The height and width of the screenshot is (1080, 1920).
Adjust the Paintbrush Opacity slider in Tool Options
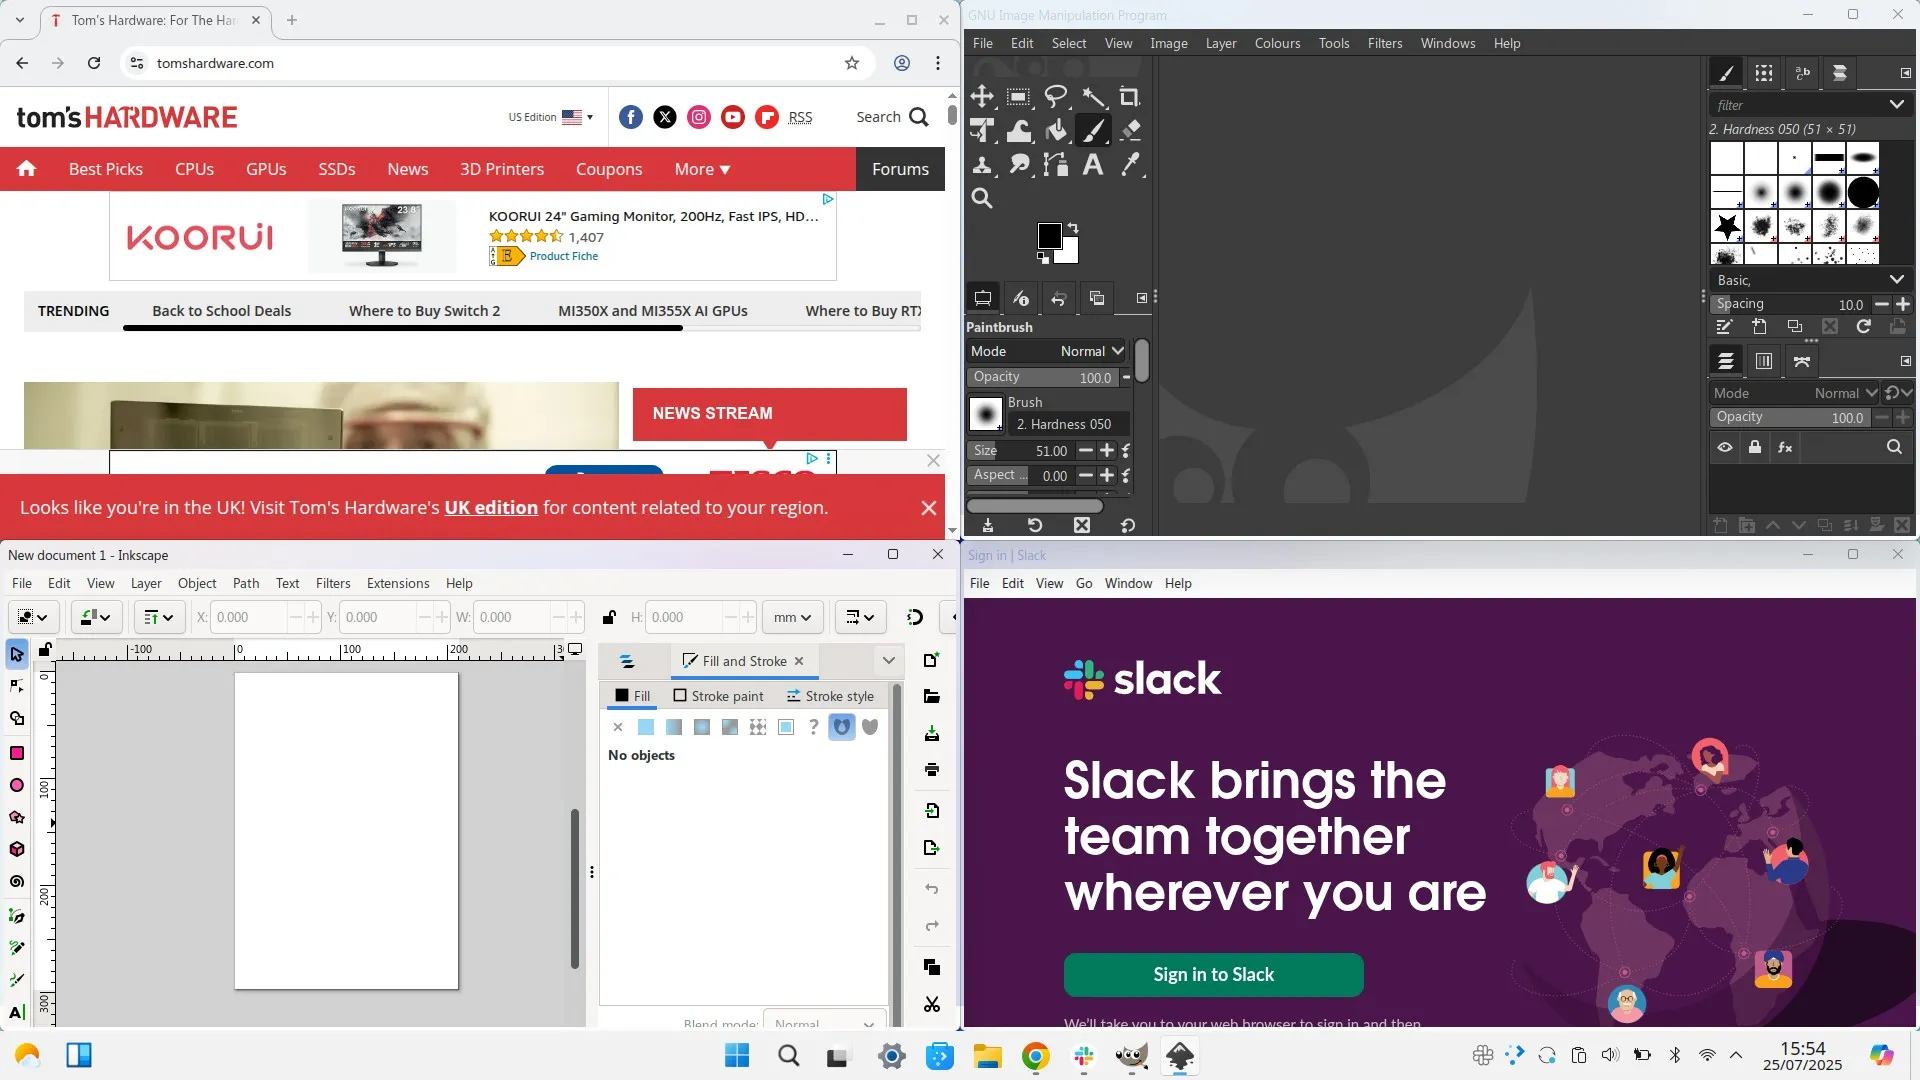(1043, 377)
